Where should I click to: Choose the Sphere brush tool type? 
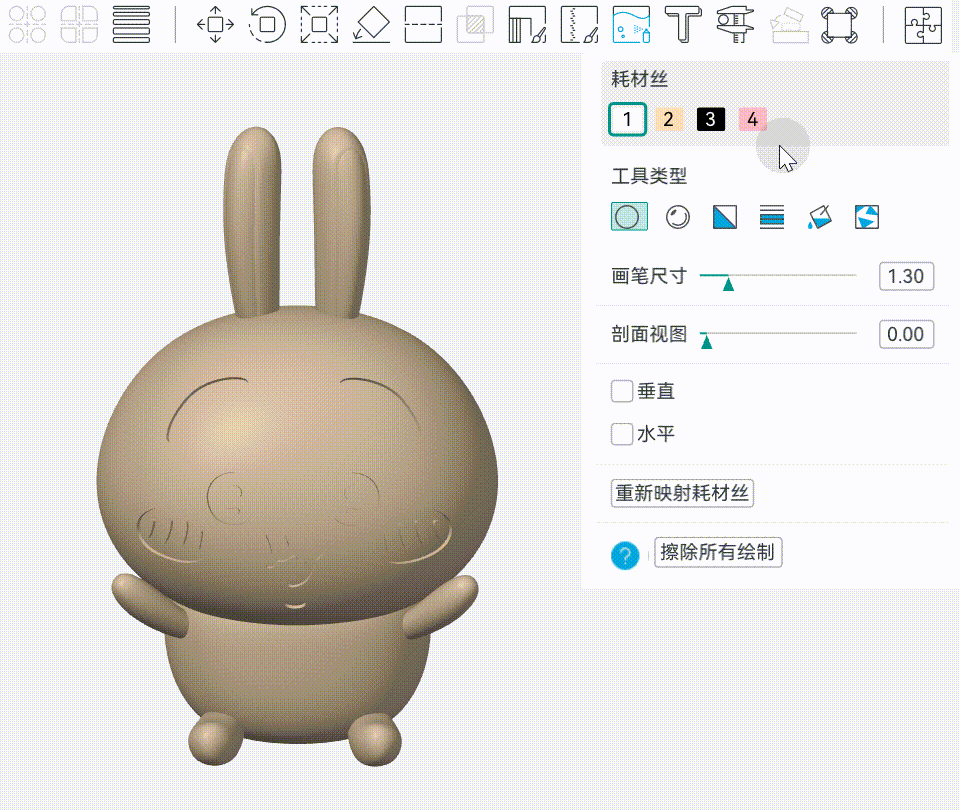[677, 217]
